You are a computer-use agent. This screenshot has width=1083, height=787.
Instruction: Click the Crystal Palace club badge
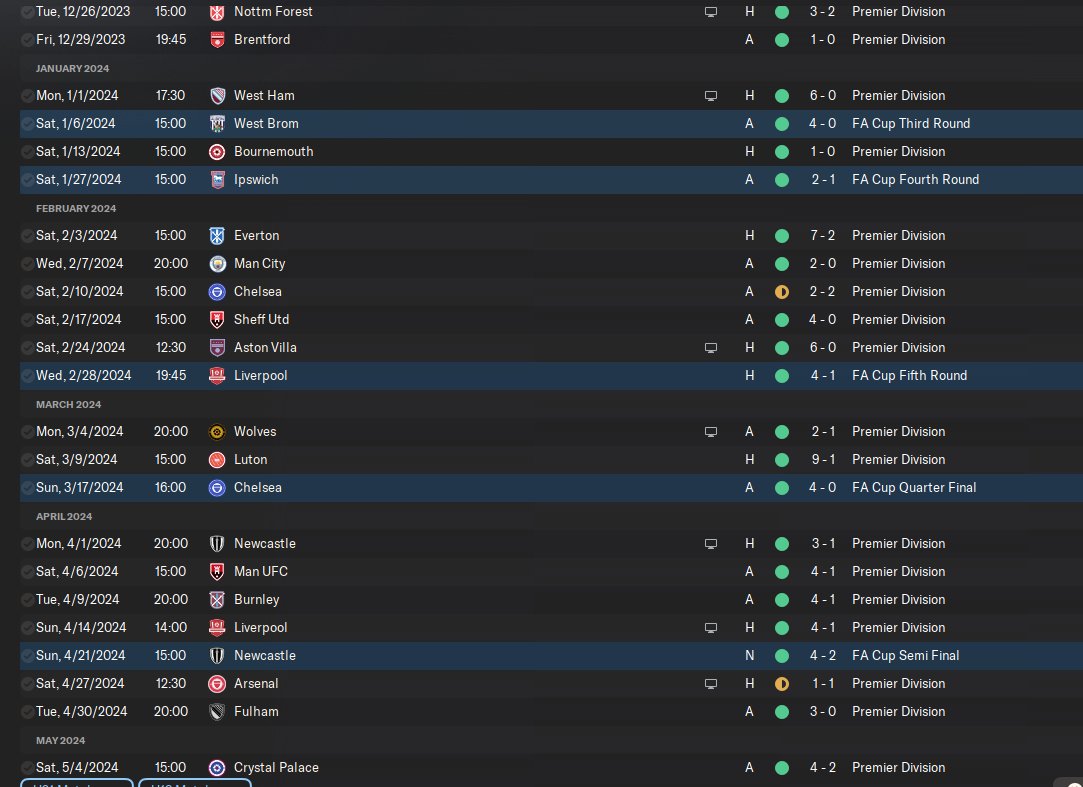point(217,768)
